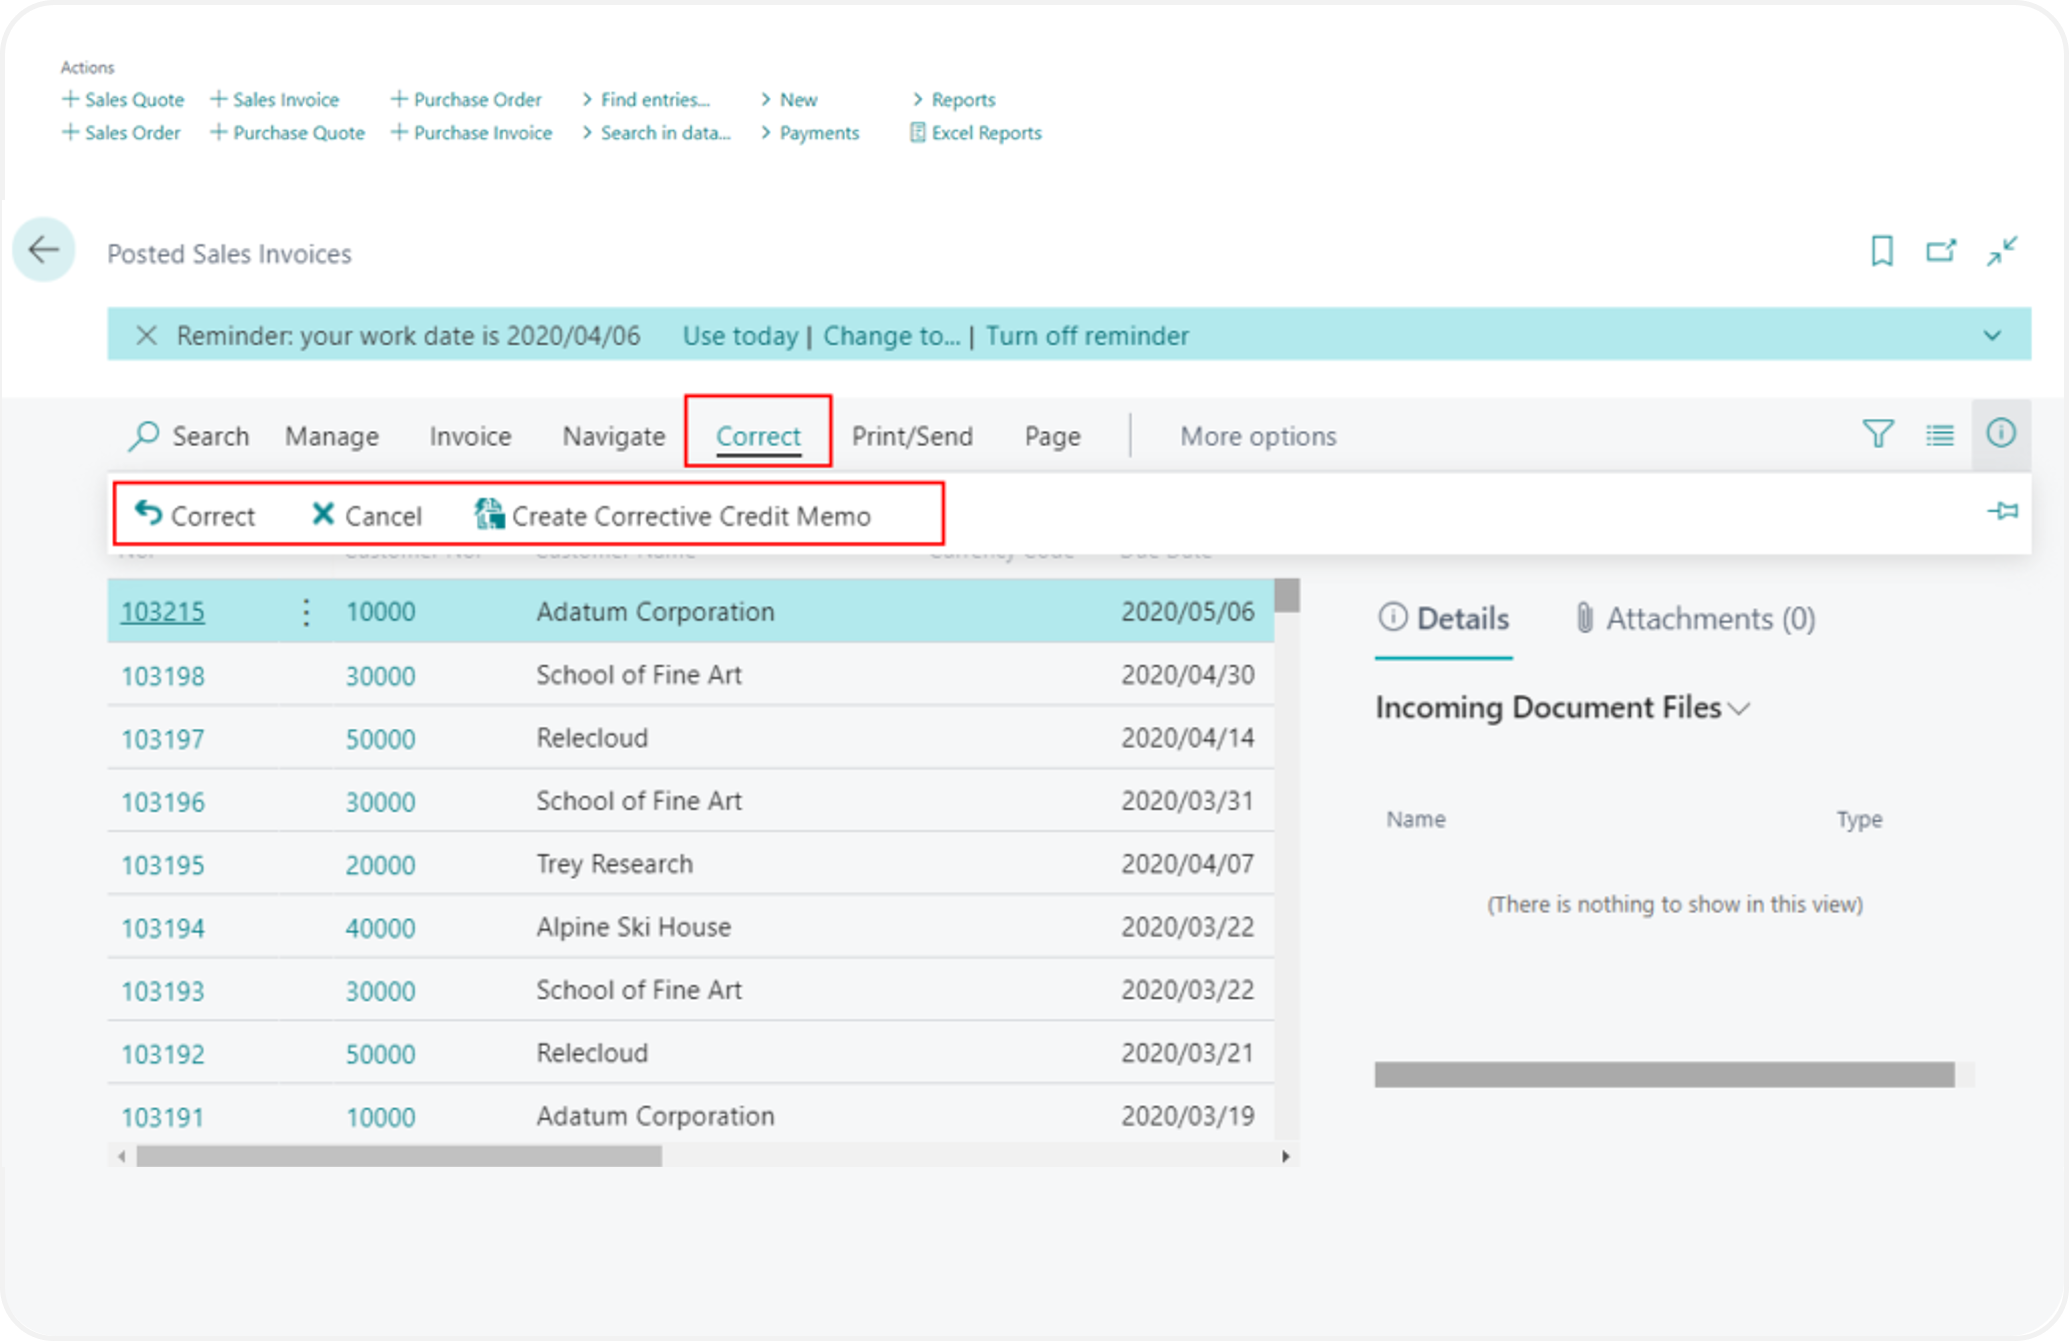Click customer number 20000 for Trey Research
The image size is (2069, 1341).
click(x=380, y=865)
